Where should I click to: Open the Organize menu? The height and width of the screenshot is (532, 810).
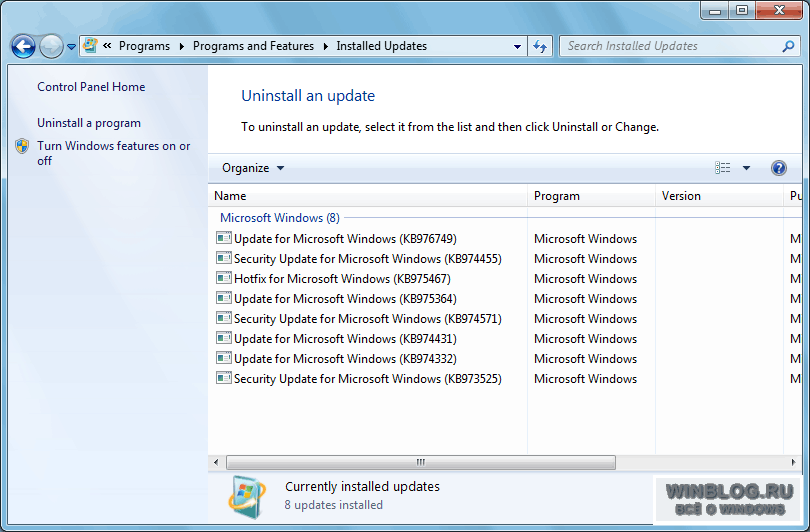click(x=253, y=168)
